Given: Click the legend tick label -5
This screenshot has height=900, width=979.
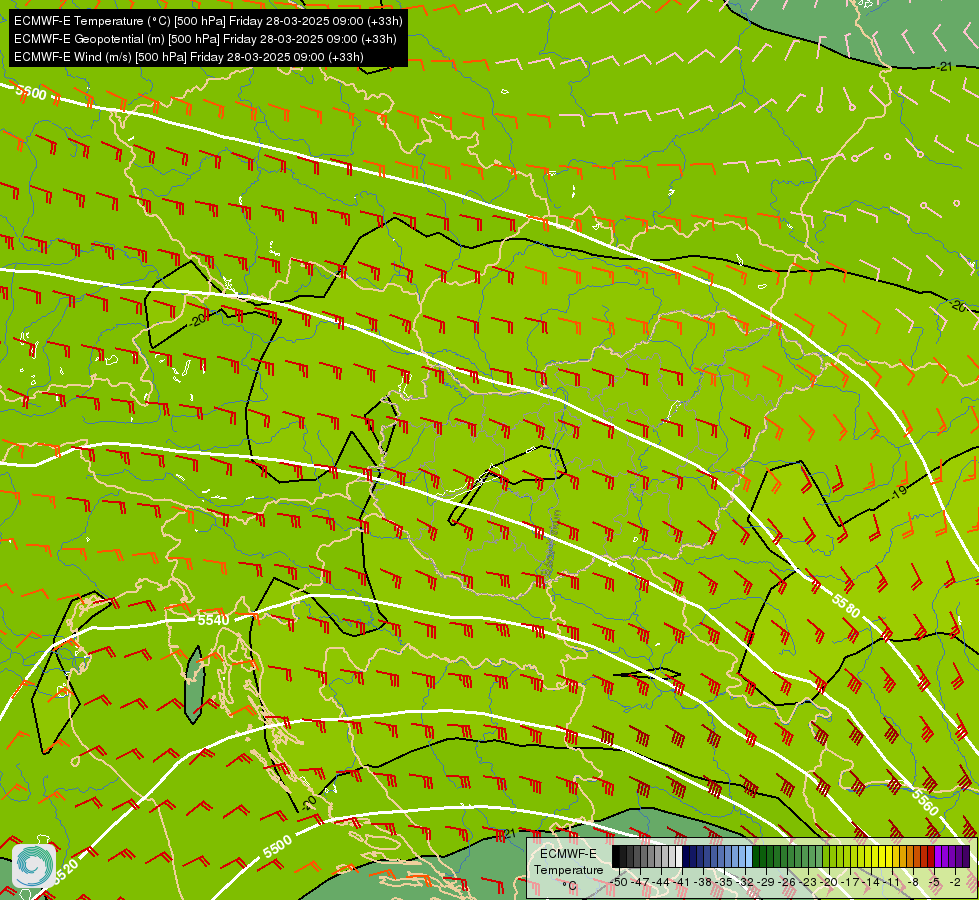Looking at the screenshot, I should 933,882.
